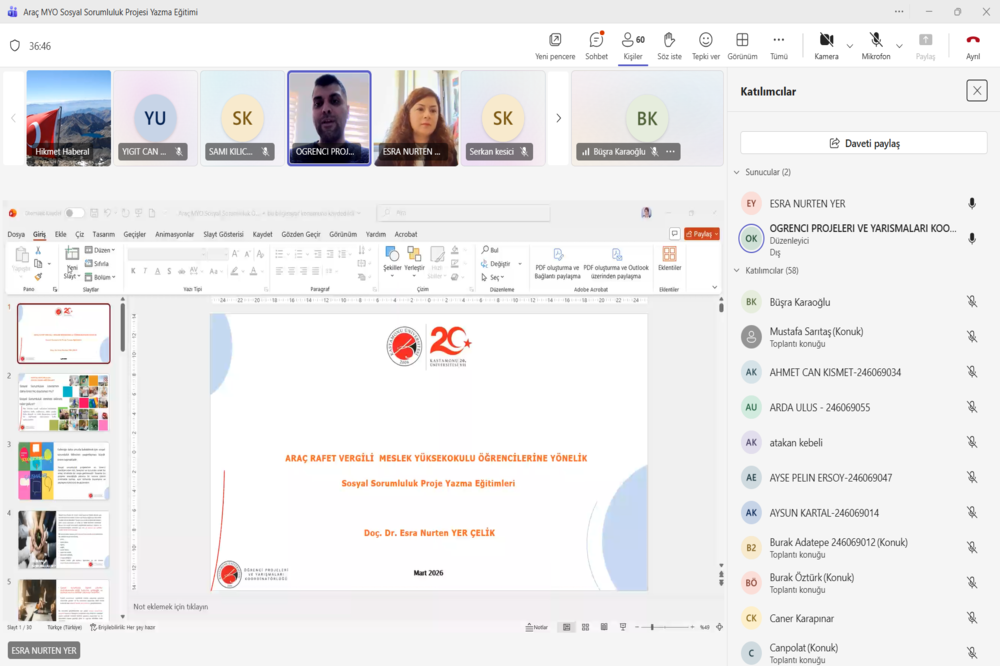The width and height of the screenshot is (1000, 666).
Task: Open Tepki ver reactions
Action: point(705,46)
